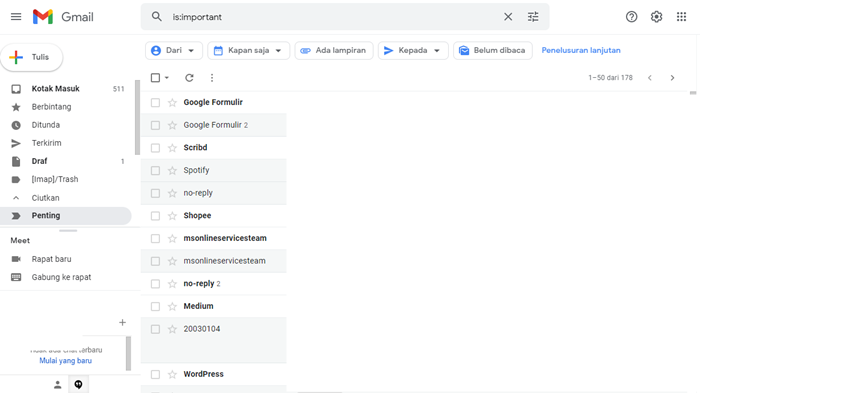860x393 pixels.
Task: Star the Scribd email
Action: click(x=172, y=148)
